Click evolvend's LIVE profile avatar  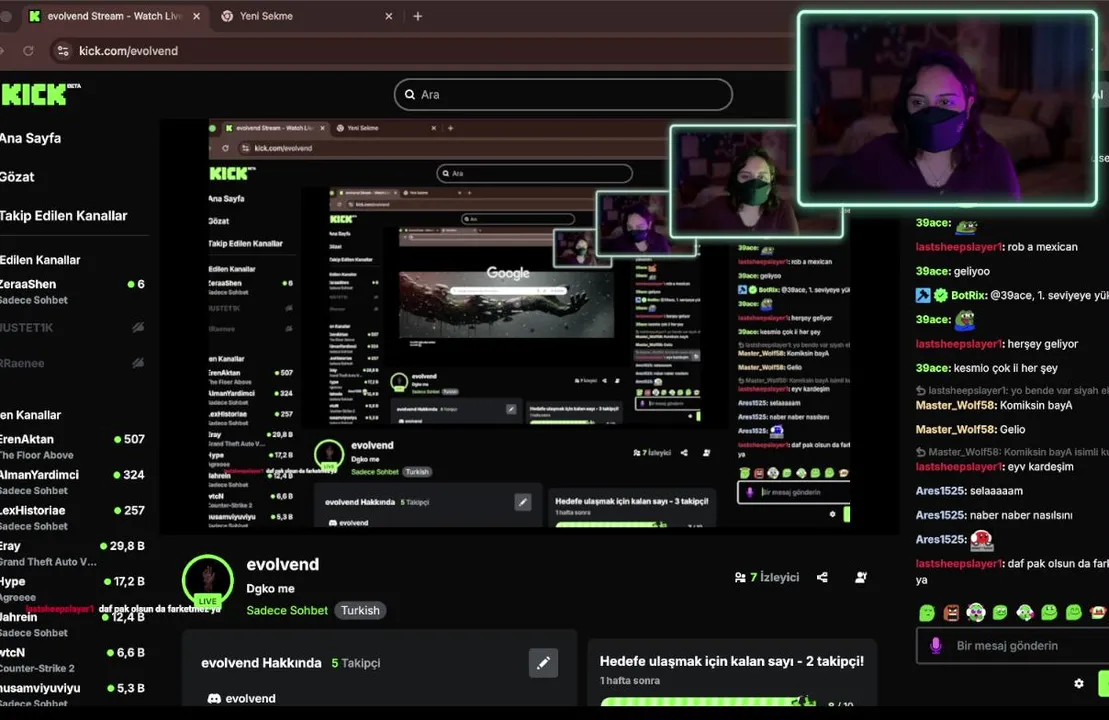coord(208,580)
